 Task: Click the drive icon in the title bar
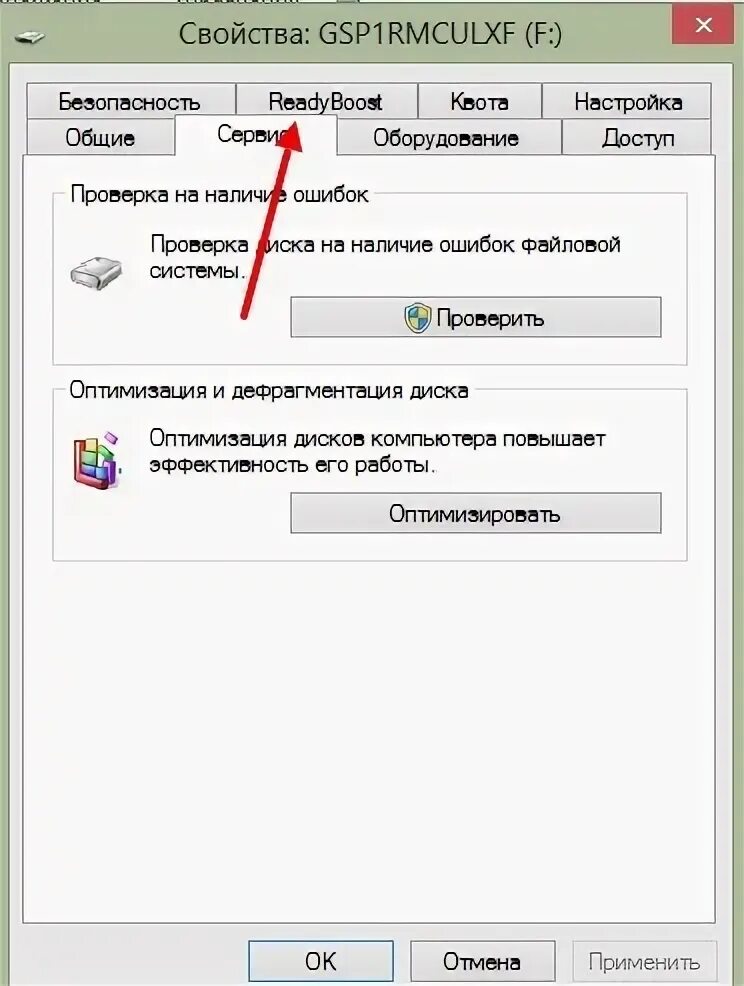(30, 38)
